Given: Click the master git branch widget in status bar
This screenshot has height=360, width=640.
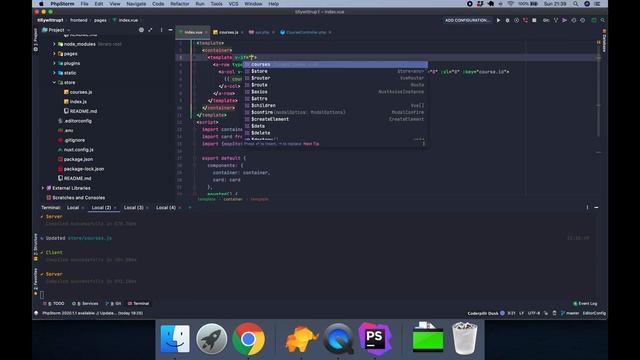Looking at the screenshot, I should [570, 313].
